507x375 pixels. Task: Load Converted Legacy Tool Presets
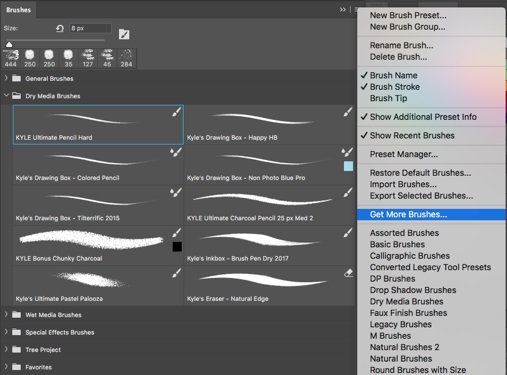point(430,267)
